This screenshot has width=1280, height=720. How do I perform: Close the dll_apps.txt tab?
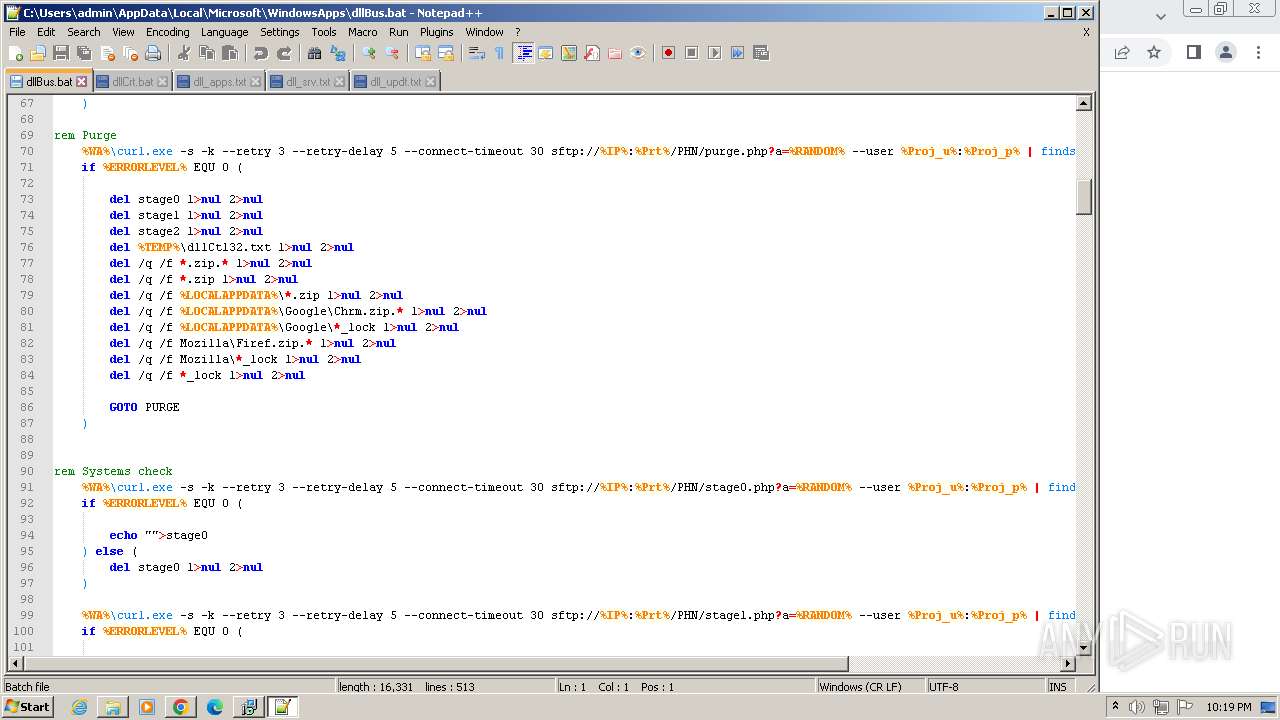(x=255, y=82)
